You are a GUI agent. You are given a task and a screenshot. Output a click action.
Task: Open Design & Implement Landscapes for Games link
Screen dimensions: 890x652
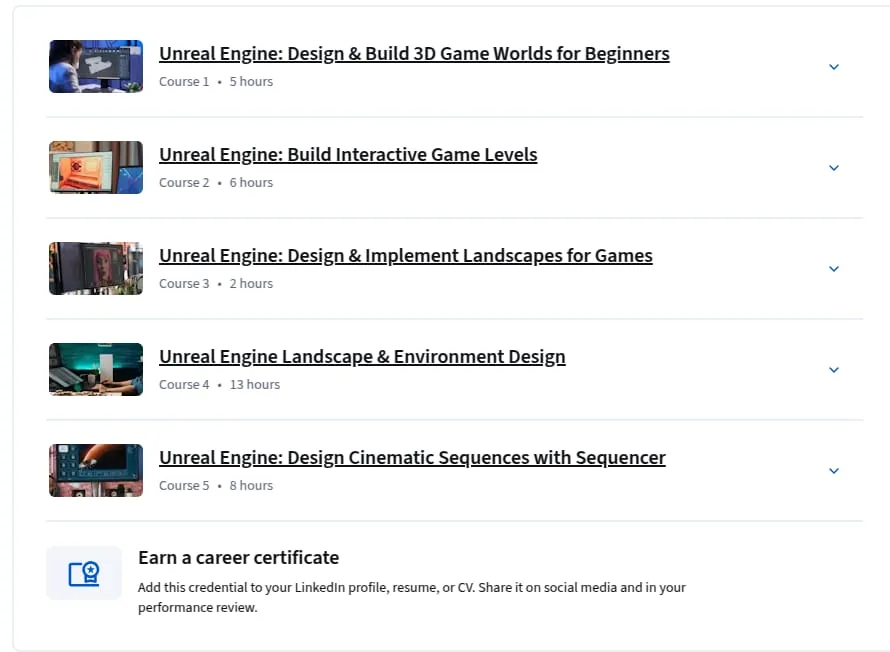pyautogui.click(x=405, y=256)
